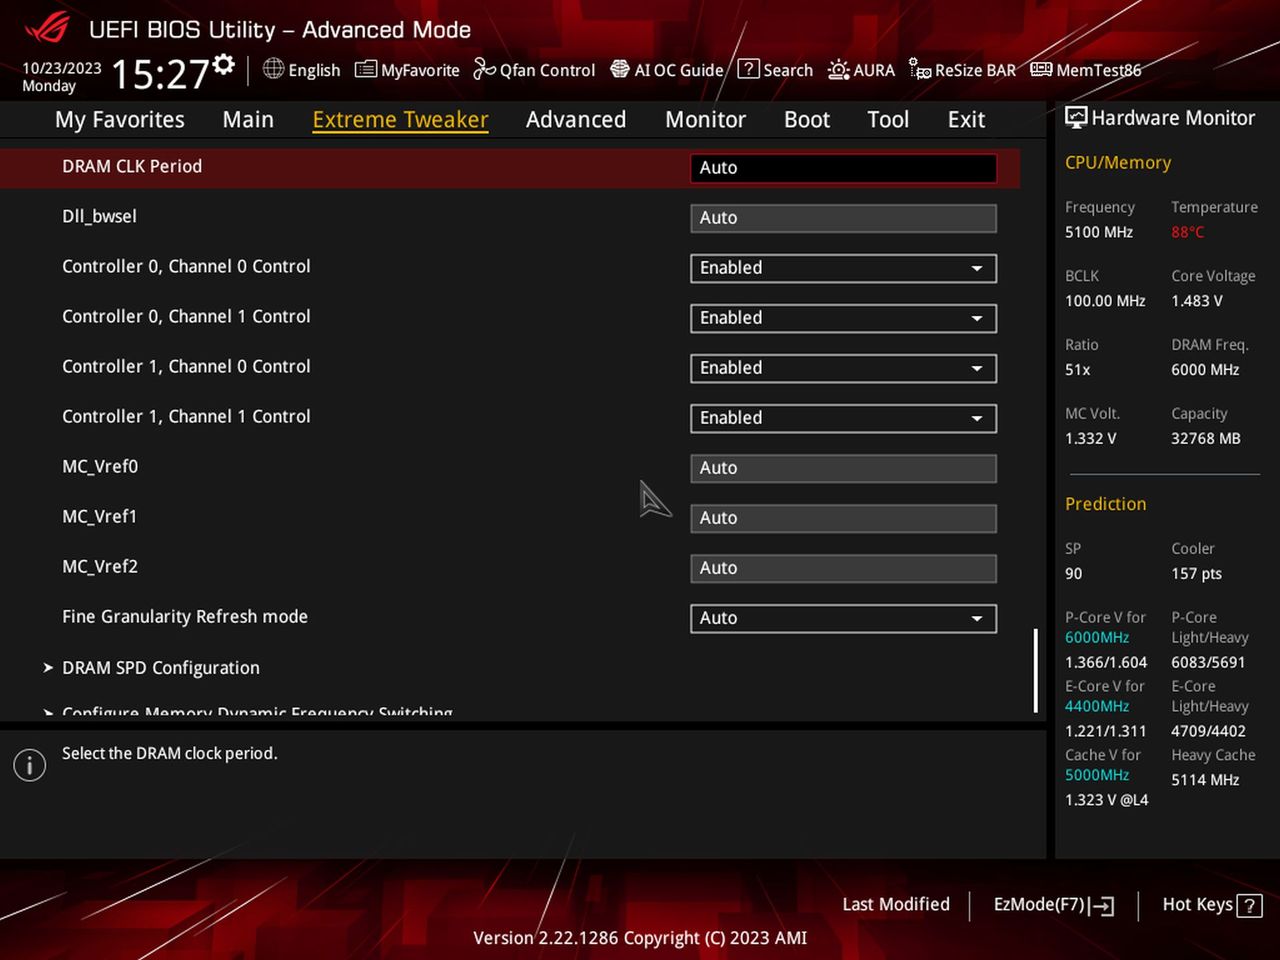Image resolution: width=1280 pixels, height=960 pixels.
Task: Switch to My Favorites tab
Action: point(120,120)
